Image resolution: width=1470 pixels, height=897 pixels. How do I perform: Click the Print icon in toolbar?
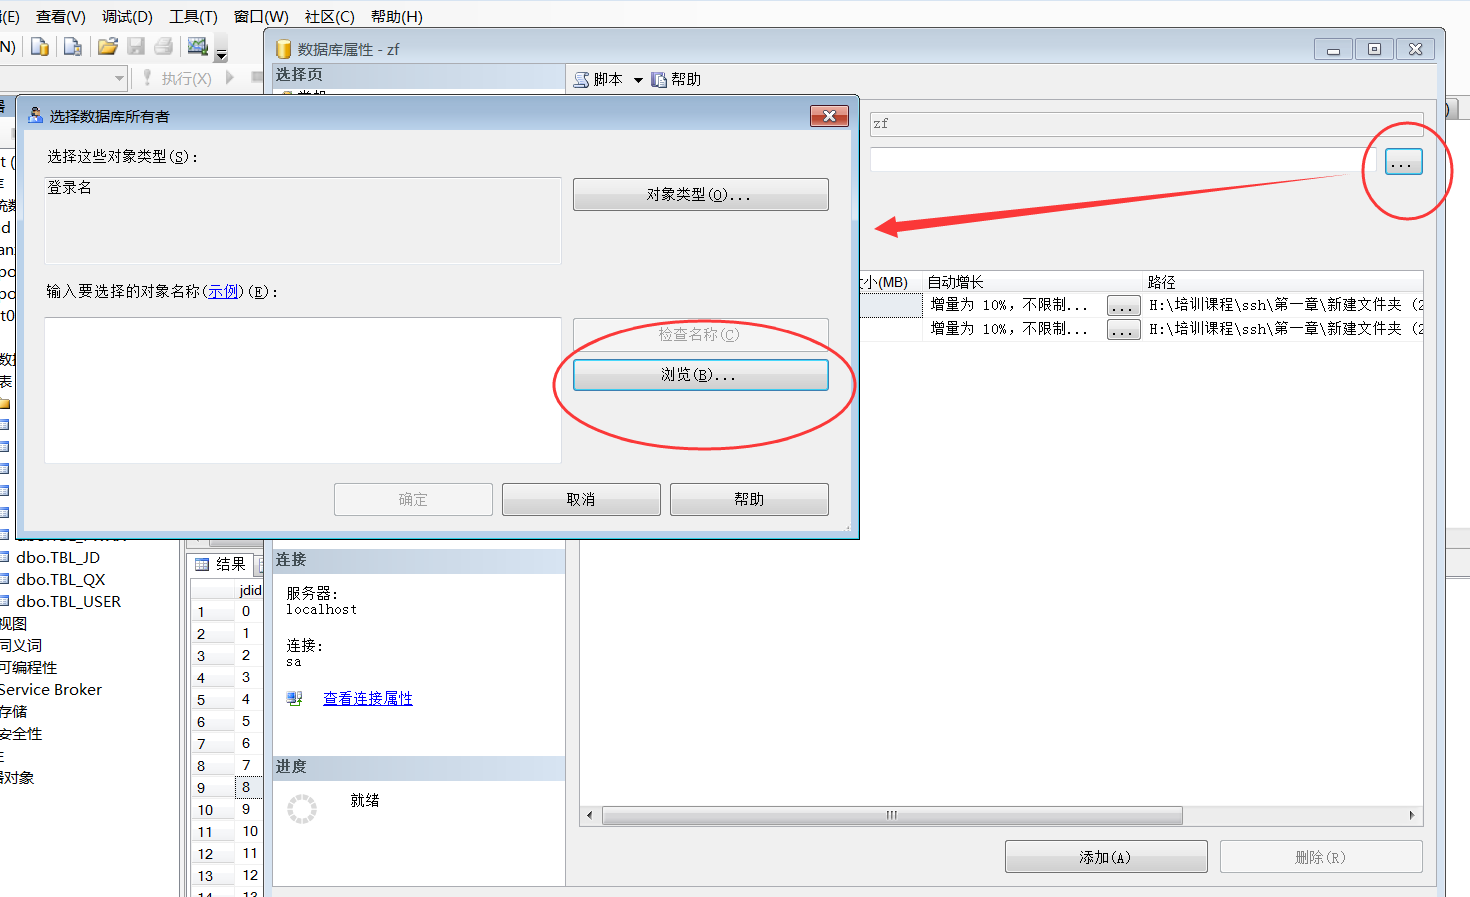[x=164, y=46]
